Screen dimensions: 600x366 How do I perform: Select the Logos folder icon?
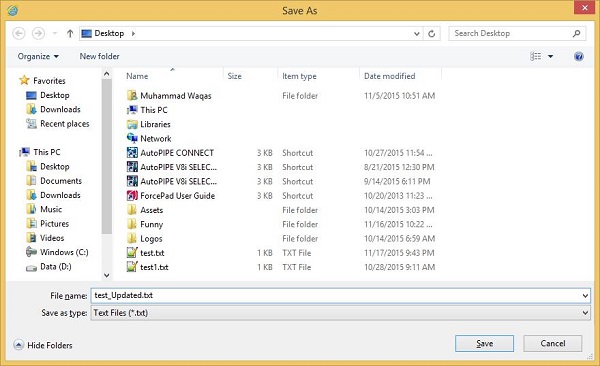click(132, 239)
